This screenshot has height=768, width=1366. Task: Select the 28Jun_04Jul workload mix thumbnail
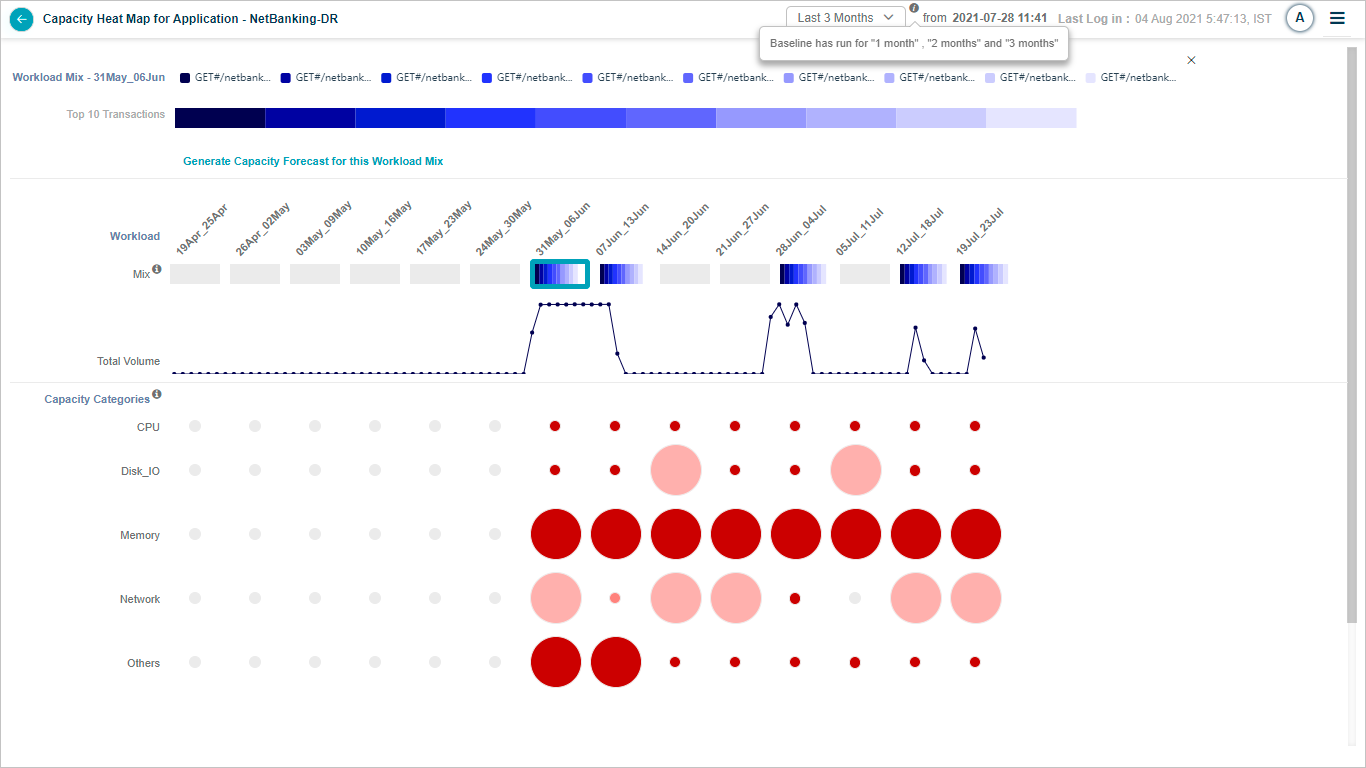803,274
